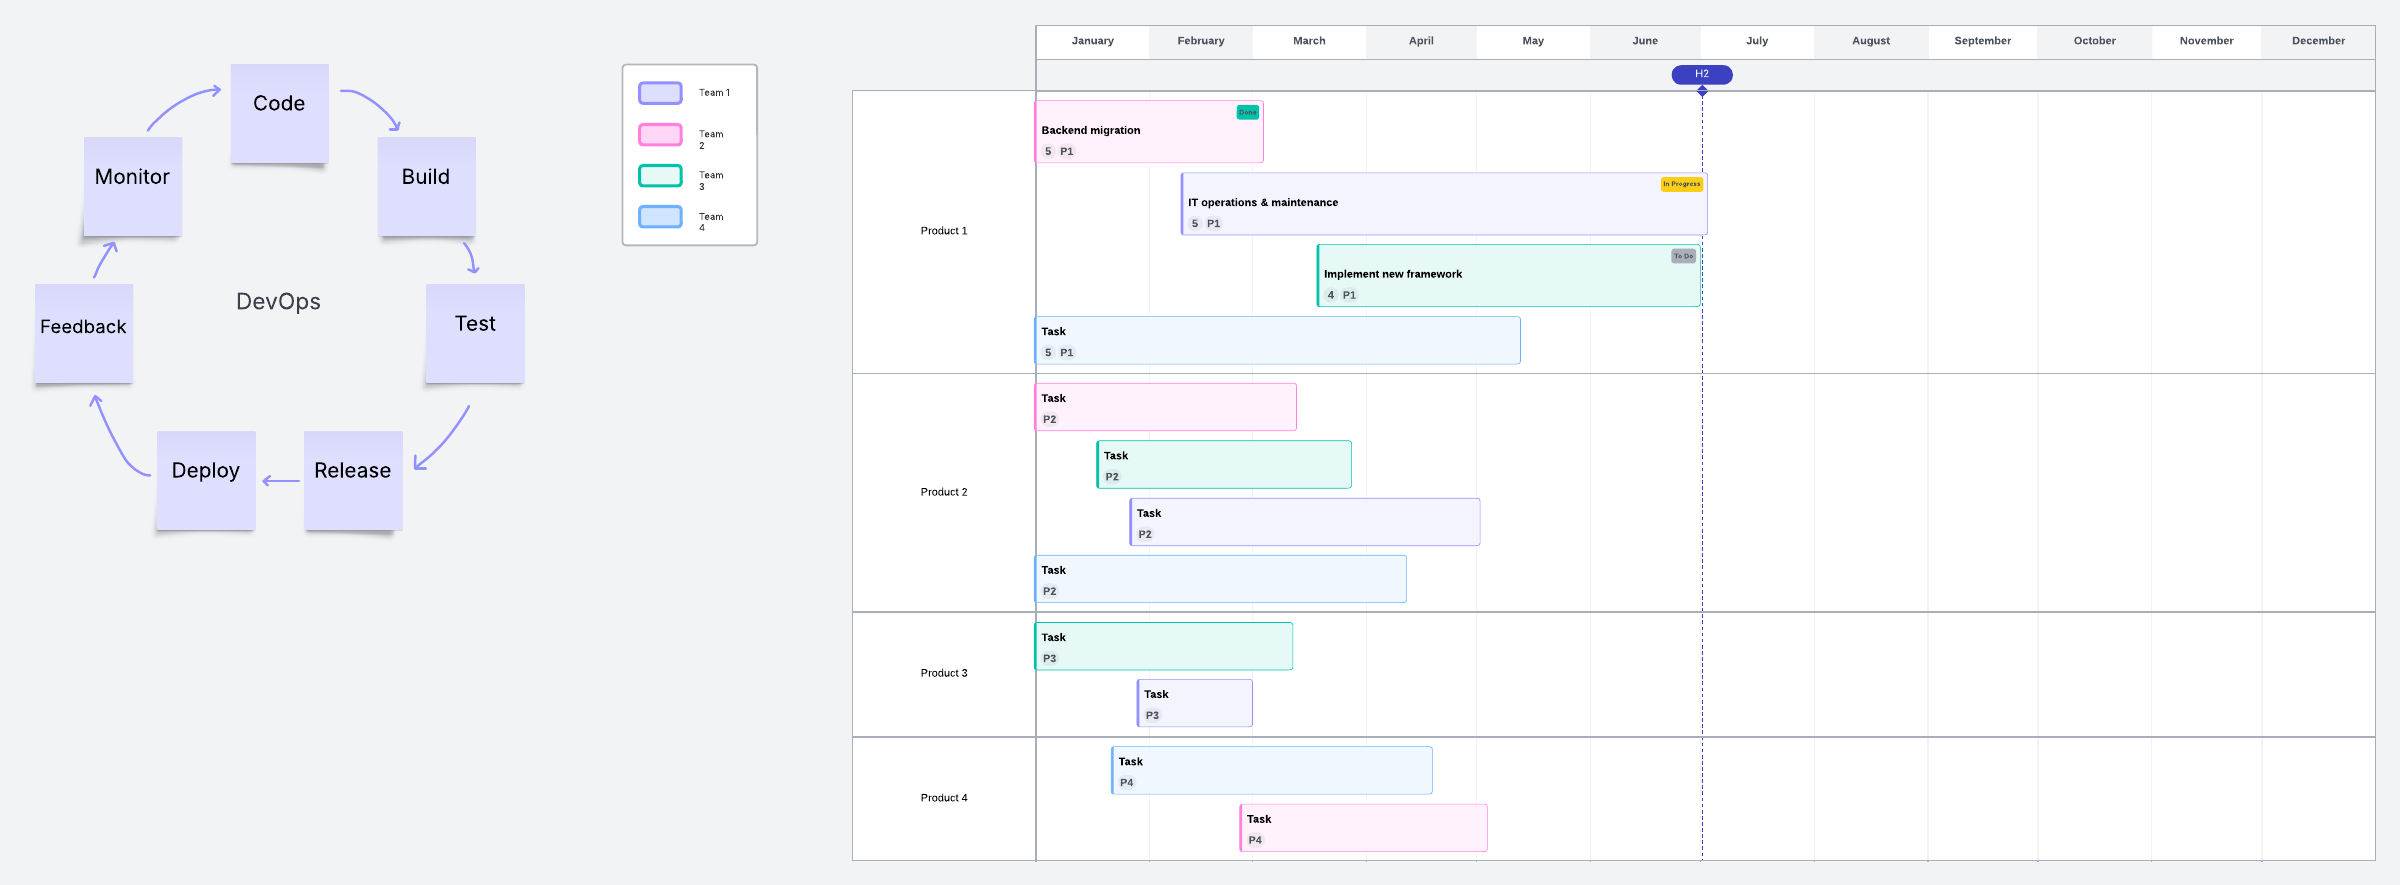Click the July month header
2400x885 pixels.
point(1757,41)
